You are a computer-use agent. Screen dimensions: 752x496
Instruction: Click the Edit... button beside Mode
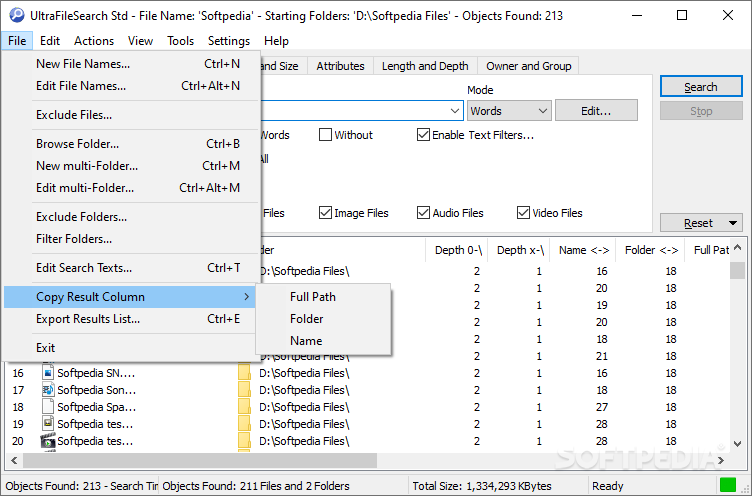pos(596,111)
